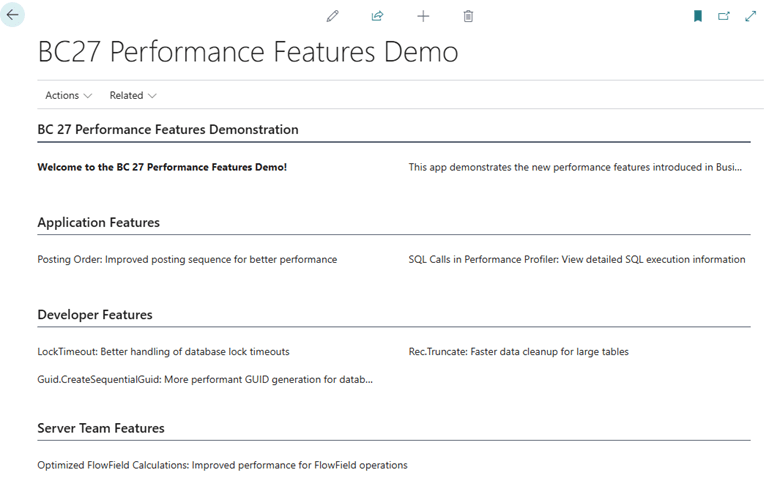The width and height of the screenshot is (780, 500).
Task: Click the plus new record icon
Action: click(423, 16)
